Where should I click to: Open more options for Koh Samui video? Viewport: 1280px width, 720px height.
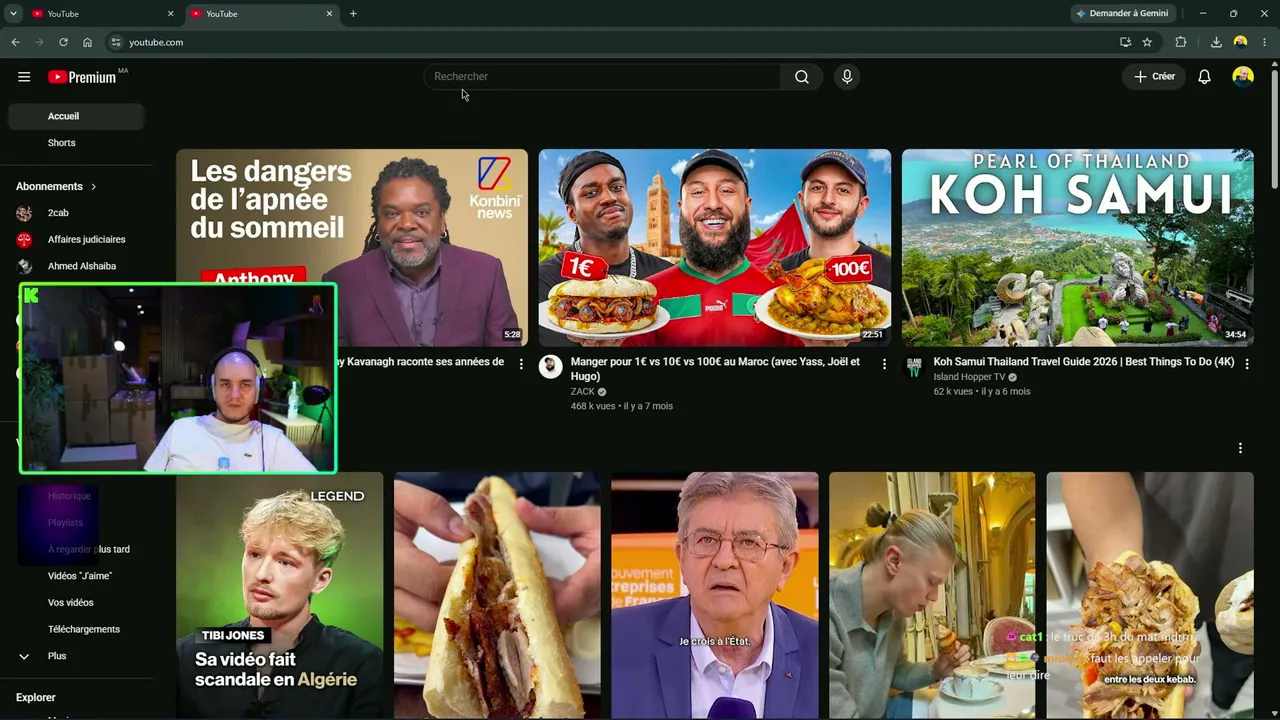coord(1247,364)
